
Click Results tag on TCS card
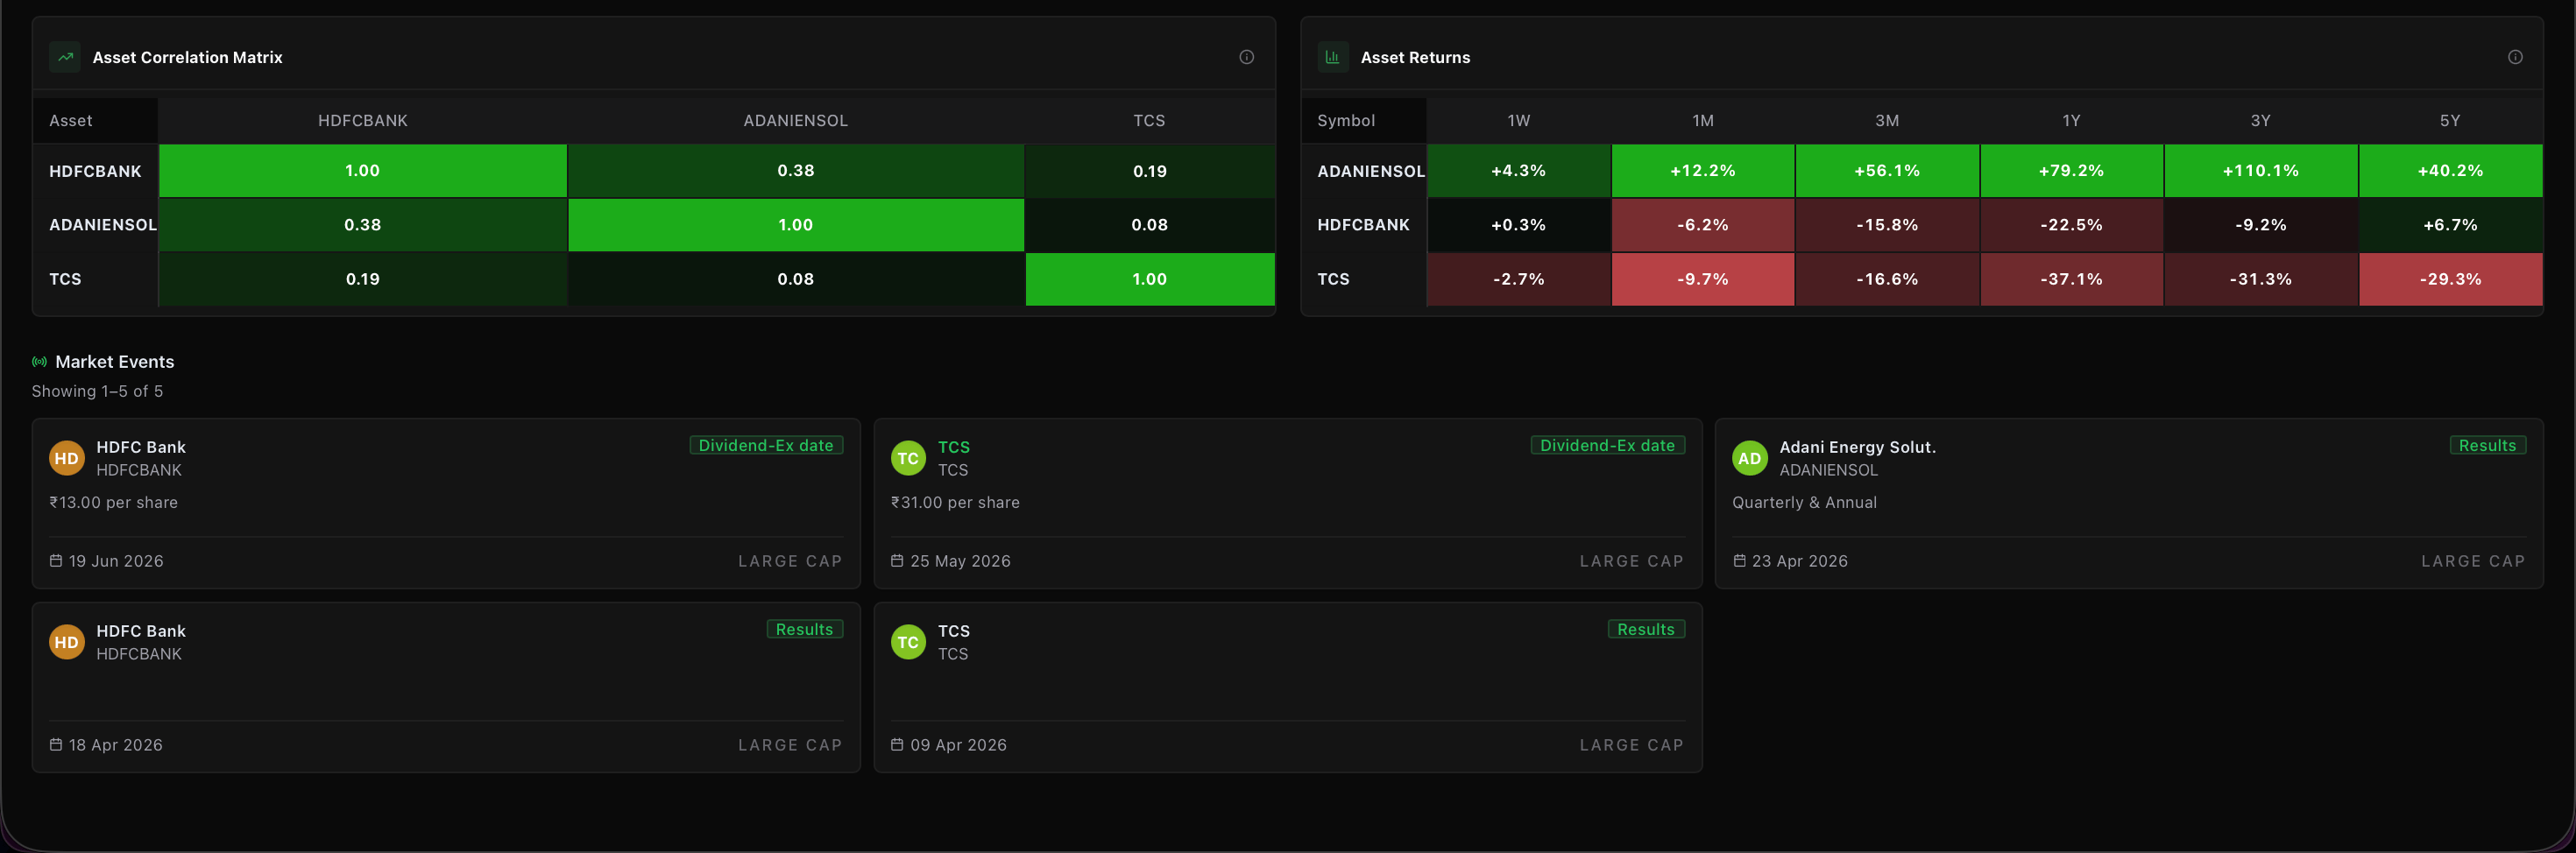[1645, 630]
